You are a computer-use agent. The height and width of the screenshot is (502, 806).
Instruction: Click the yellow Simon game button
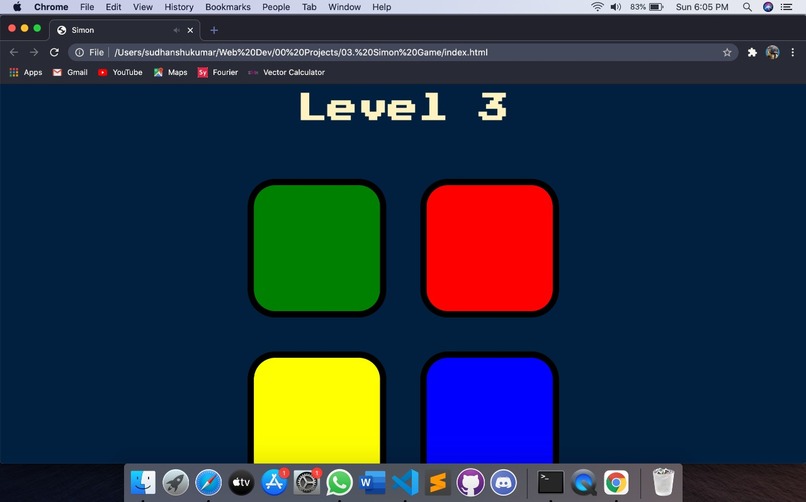point(317,407)
